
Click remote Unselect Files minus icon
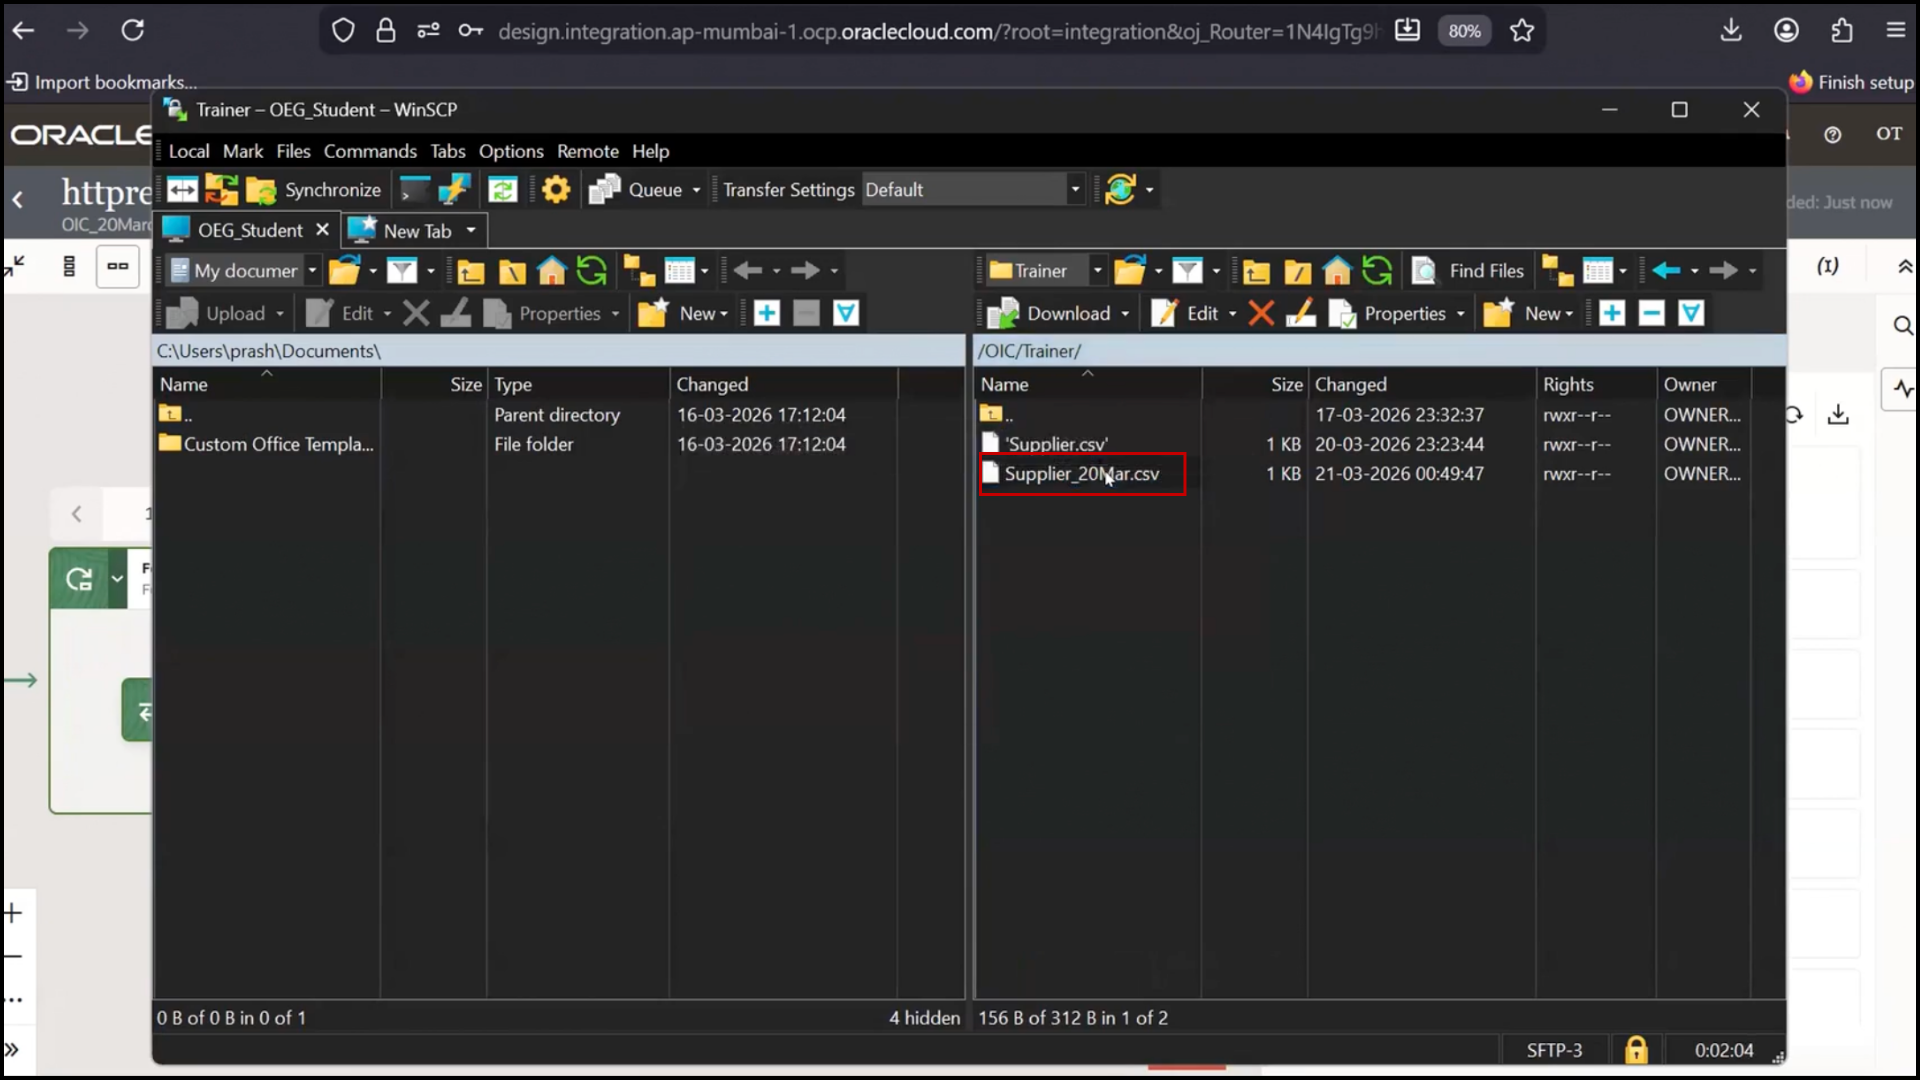coord(1652,314)
